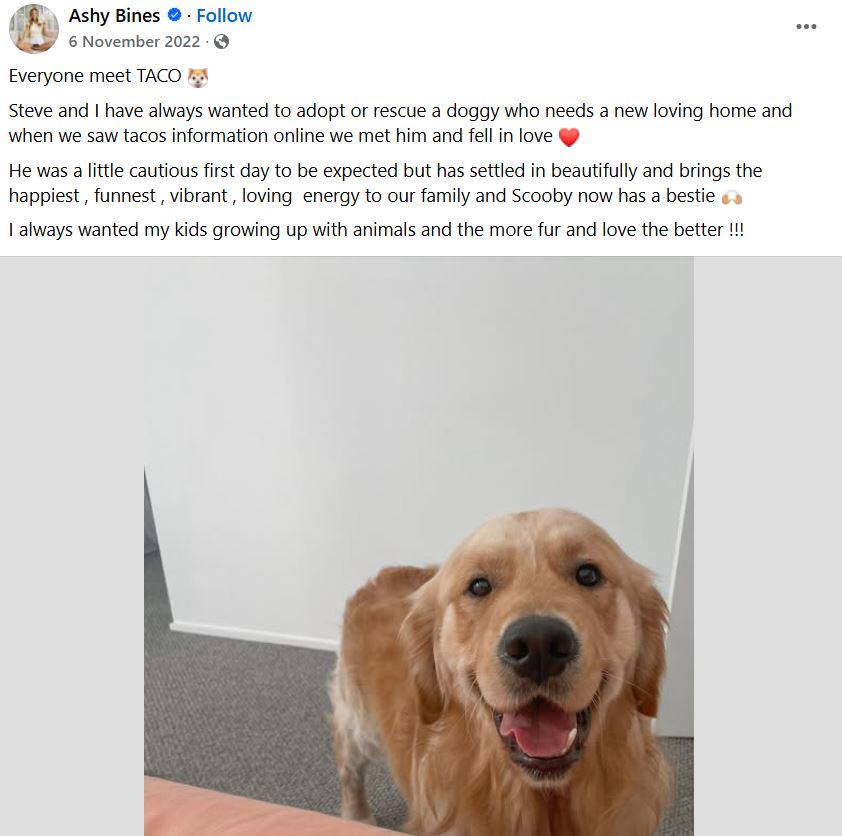Screen dimensions: 842x836
Task: Click the dog's black nose in photo
Action: pos(539,649)
